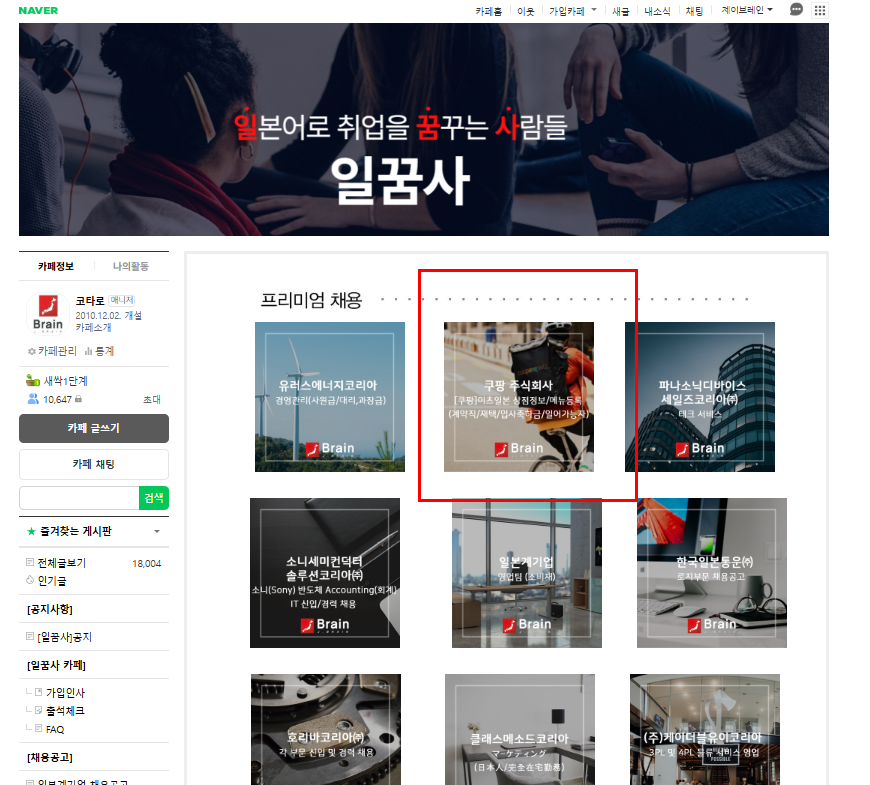The width and height of the screenshot is (870, 785).
Task: Click the 프리미엄 채용 heading
Action: point(311,300)
